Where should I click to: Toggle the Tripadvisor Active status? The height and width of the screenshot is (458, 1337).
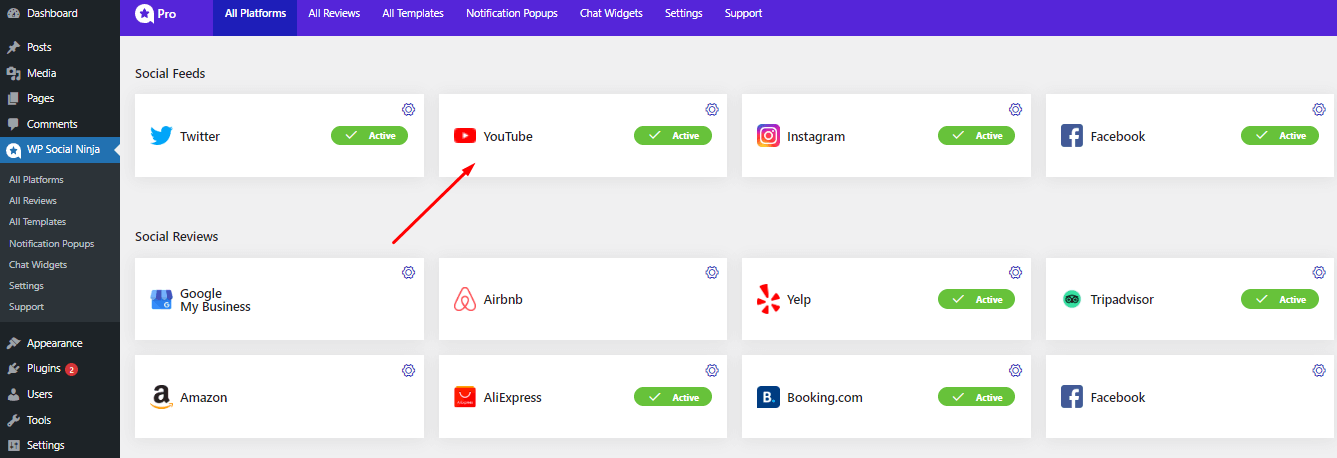pyautogui.click(x=1280, y=299)
